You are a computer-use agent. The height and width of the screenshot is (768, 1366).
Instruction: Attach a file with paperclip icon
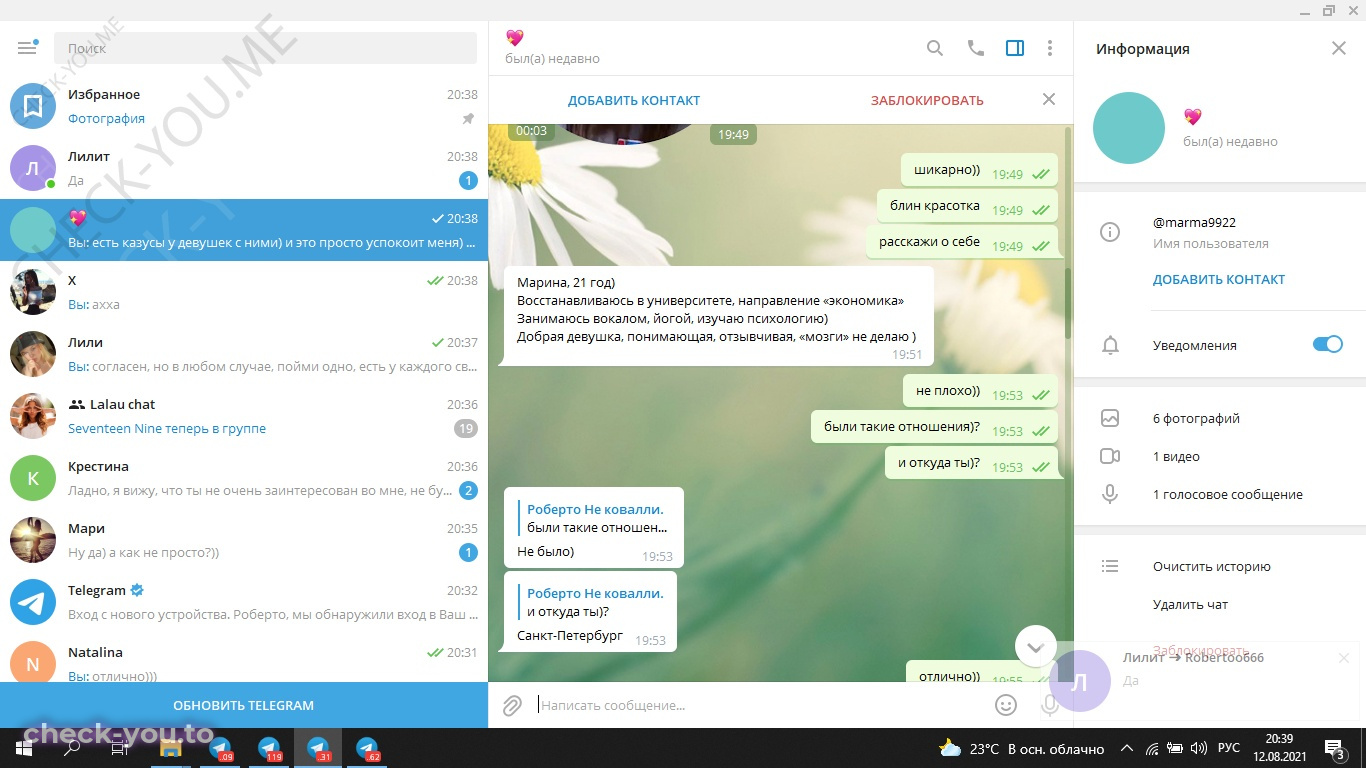point(512,705)
